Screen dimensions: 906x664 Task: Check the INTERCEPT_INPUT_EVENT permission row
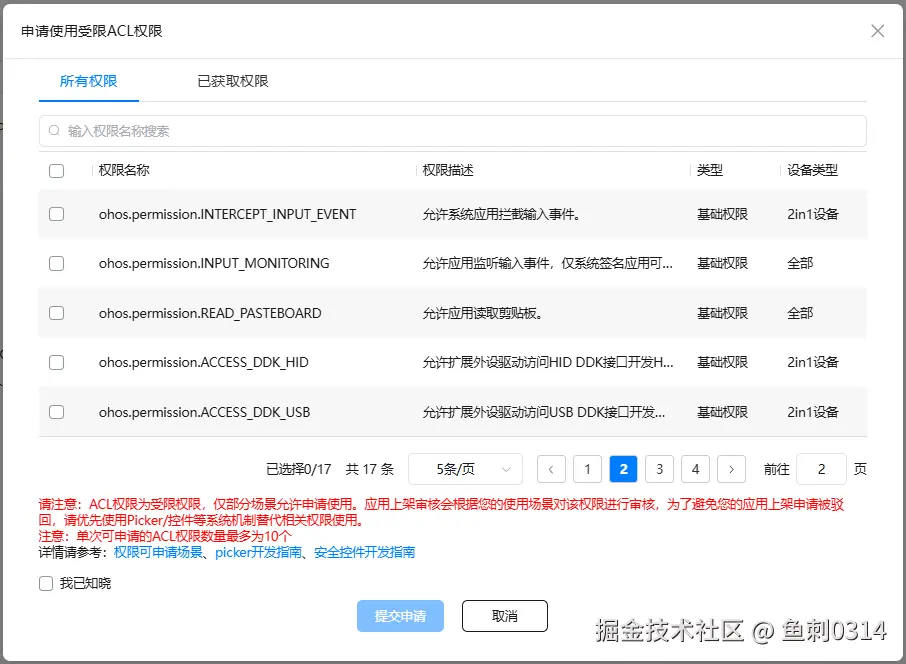[x=57, y=214]
